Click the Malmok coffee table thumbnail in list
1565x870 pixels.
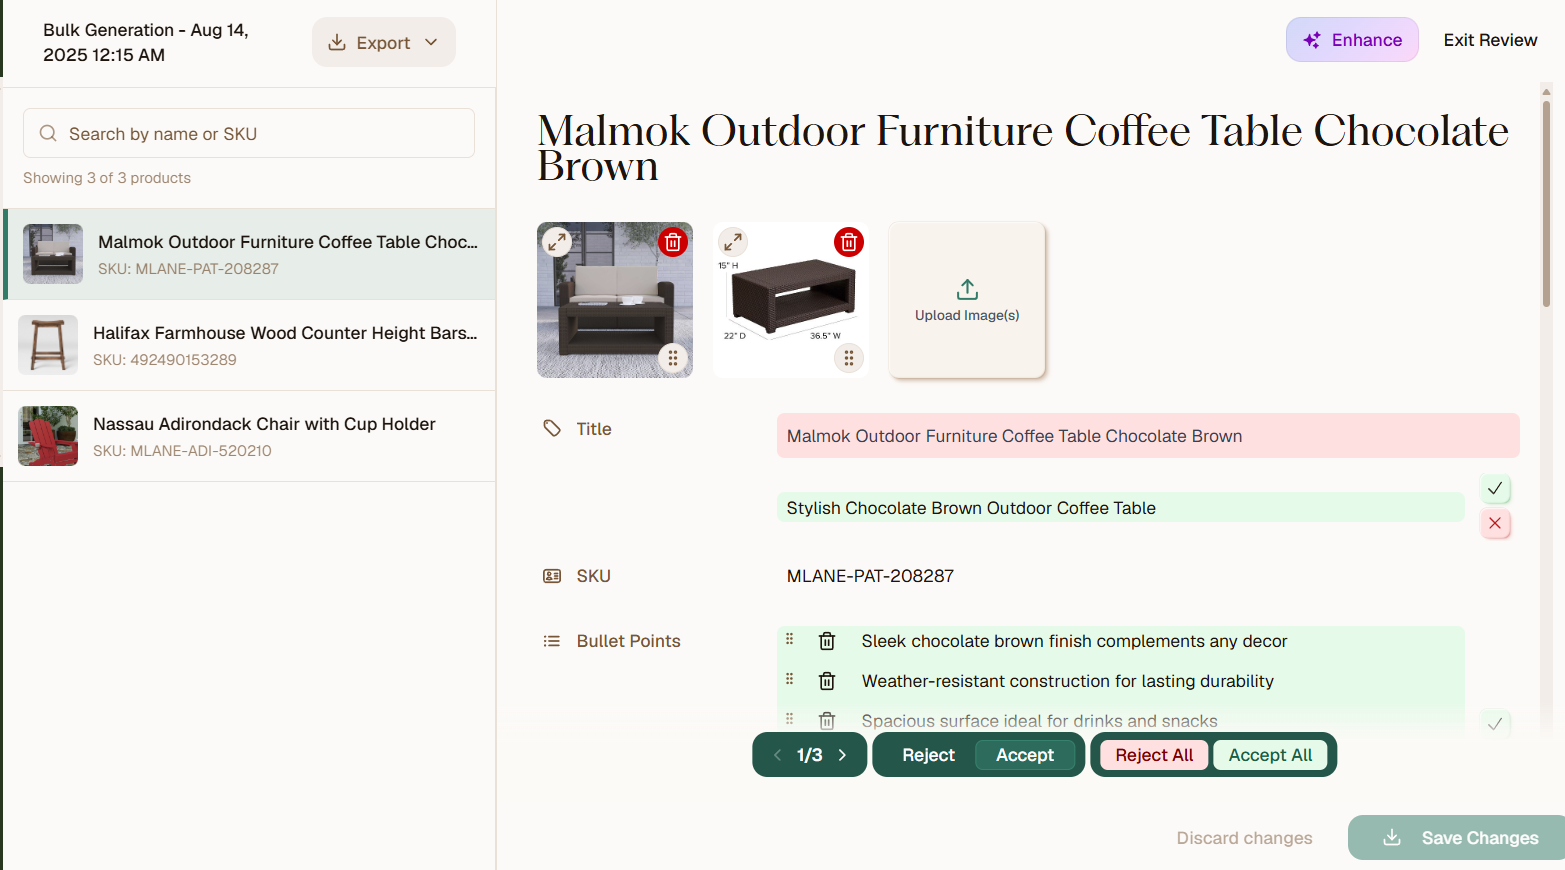[53, 254]
